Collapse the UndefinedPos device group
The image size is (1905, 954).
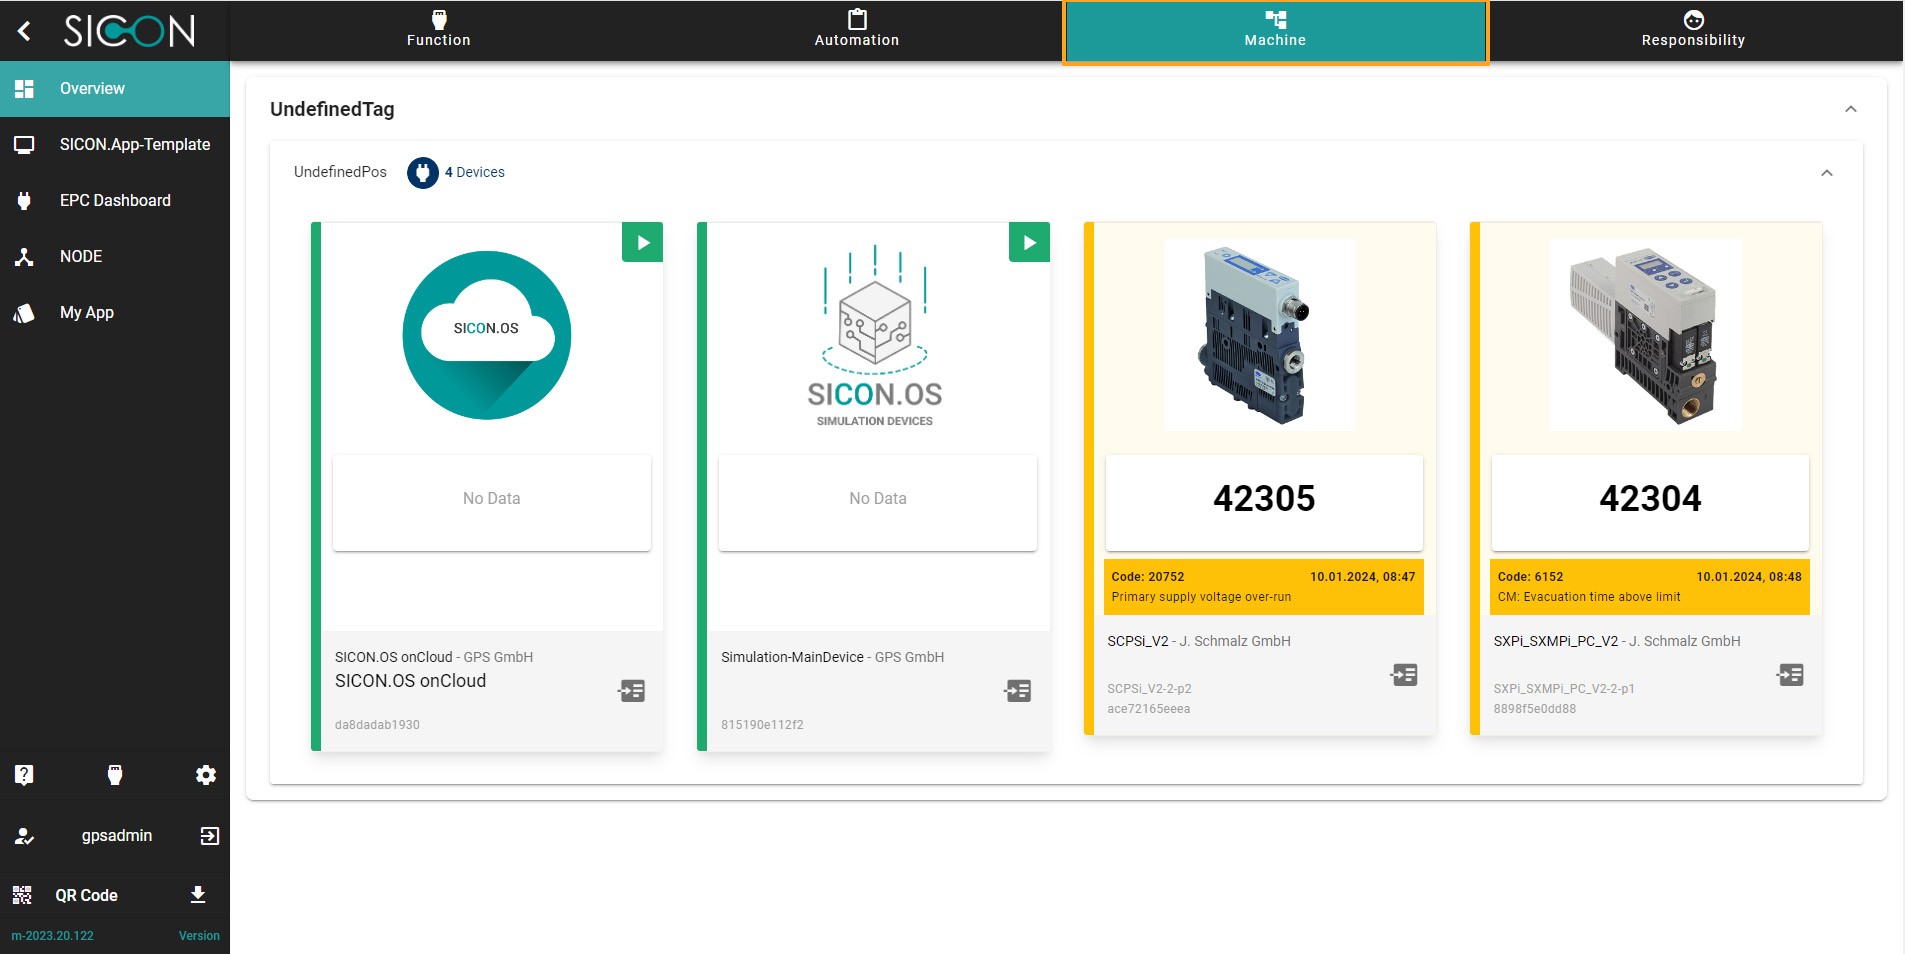(1826, 173)
